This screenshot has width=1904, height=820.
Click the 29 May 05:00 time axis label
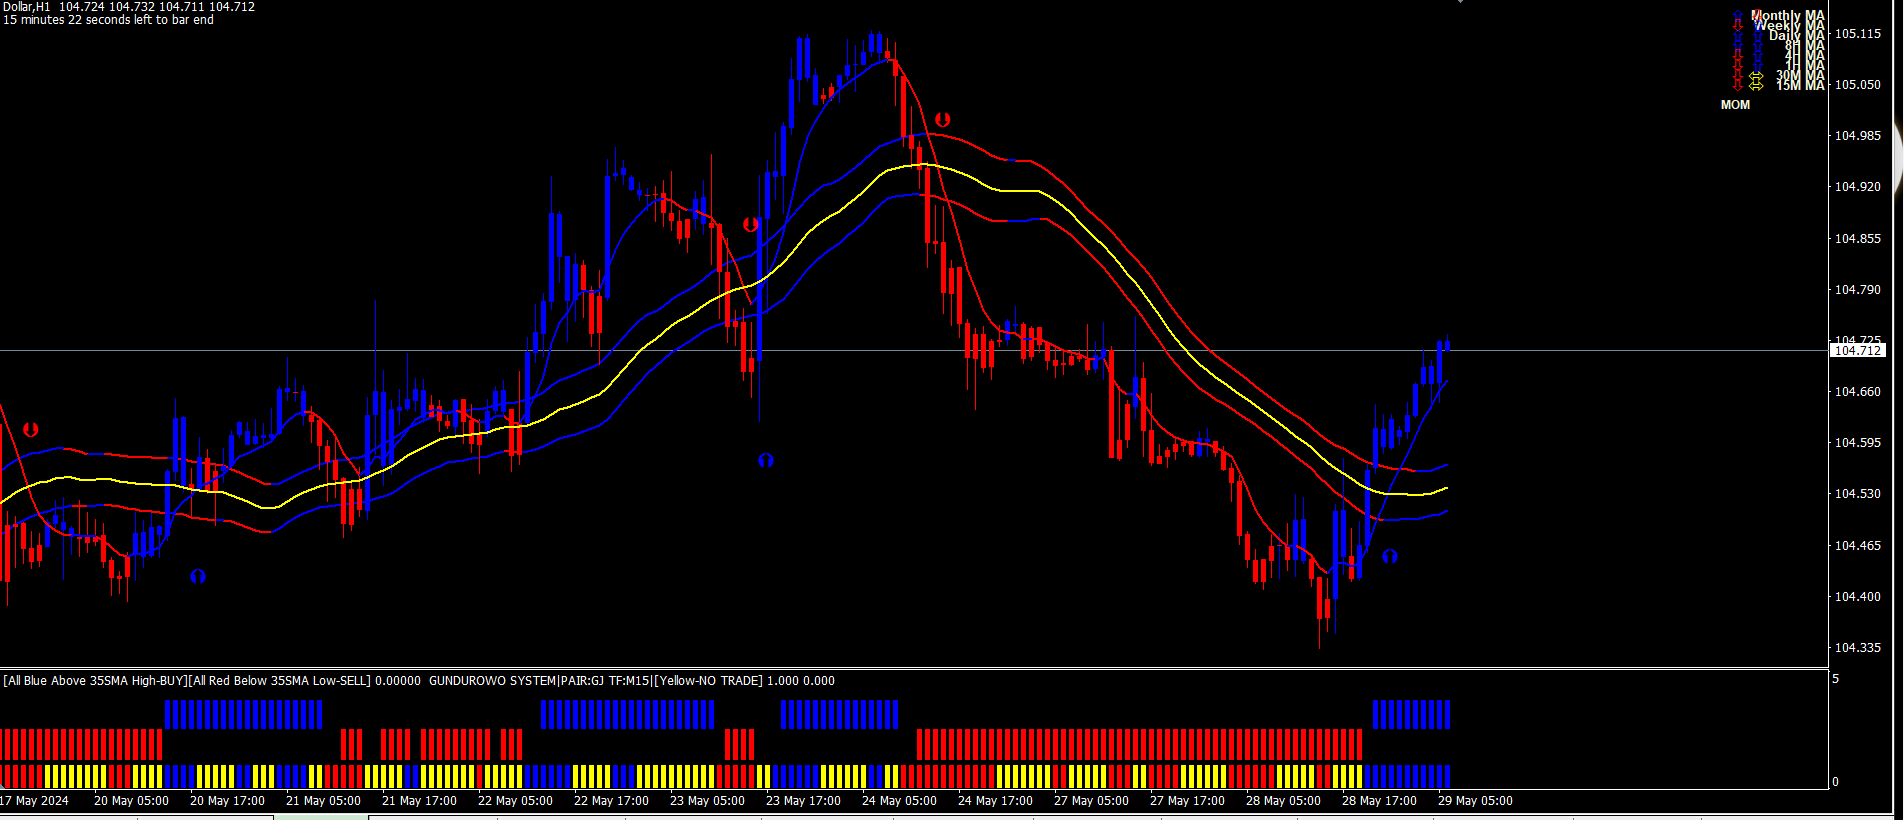[1475, 801]
